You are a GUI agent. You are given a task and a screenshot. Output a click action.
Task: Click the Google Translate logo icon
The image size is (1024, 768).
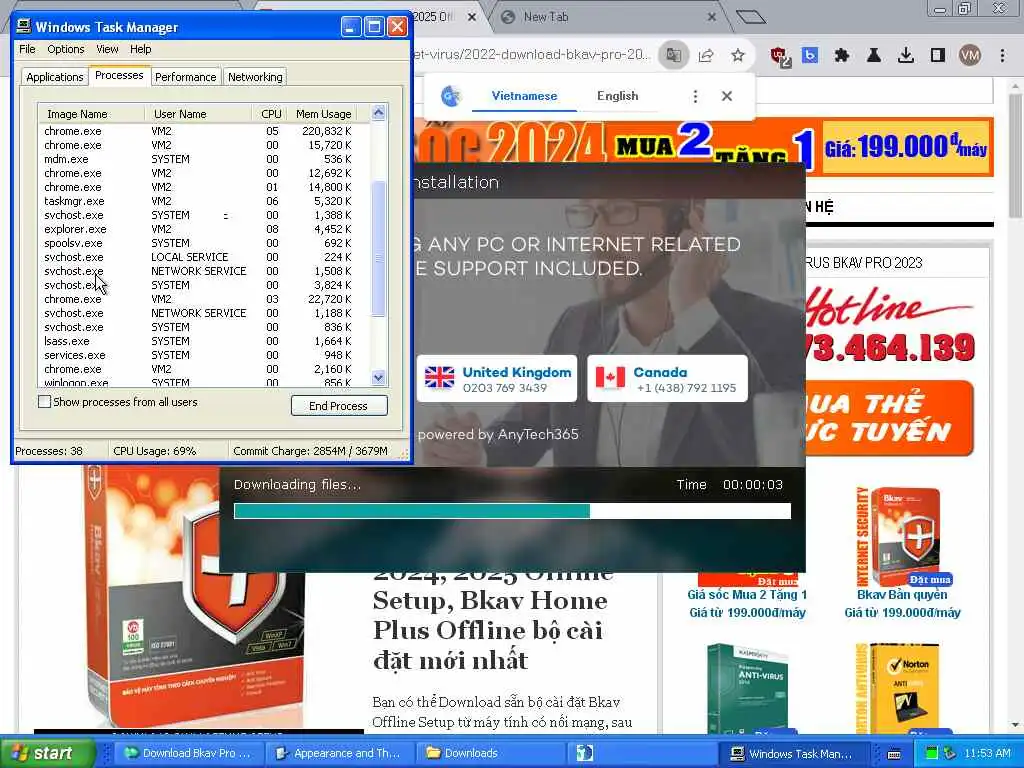(x=451, y=96)
